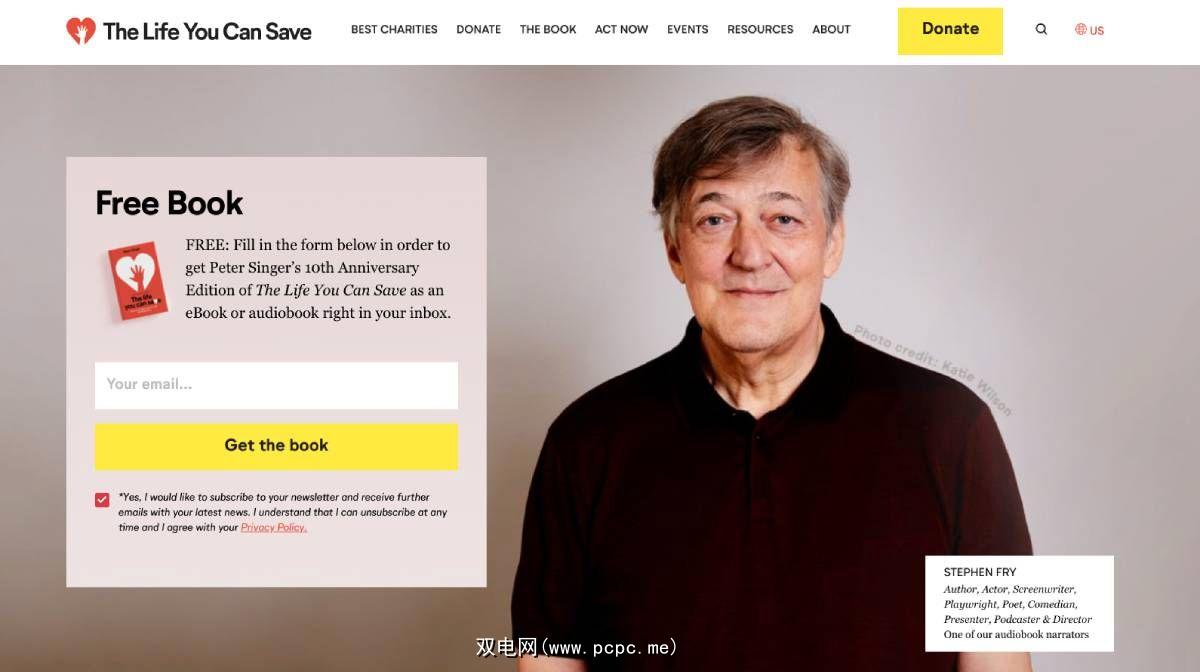The height and width of the screenshot is (672, 1200).
Task: Open the About menu
Action: tap(831, 30)
